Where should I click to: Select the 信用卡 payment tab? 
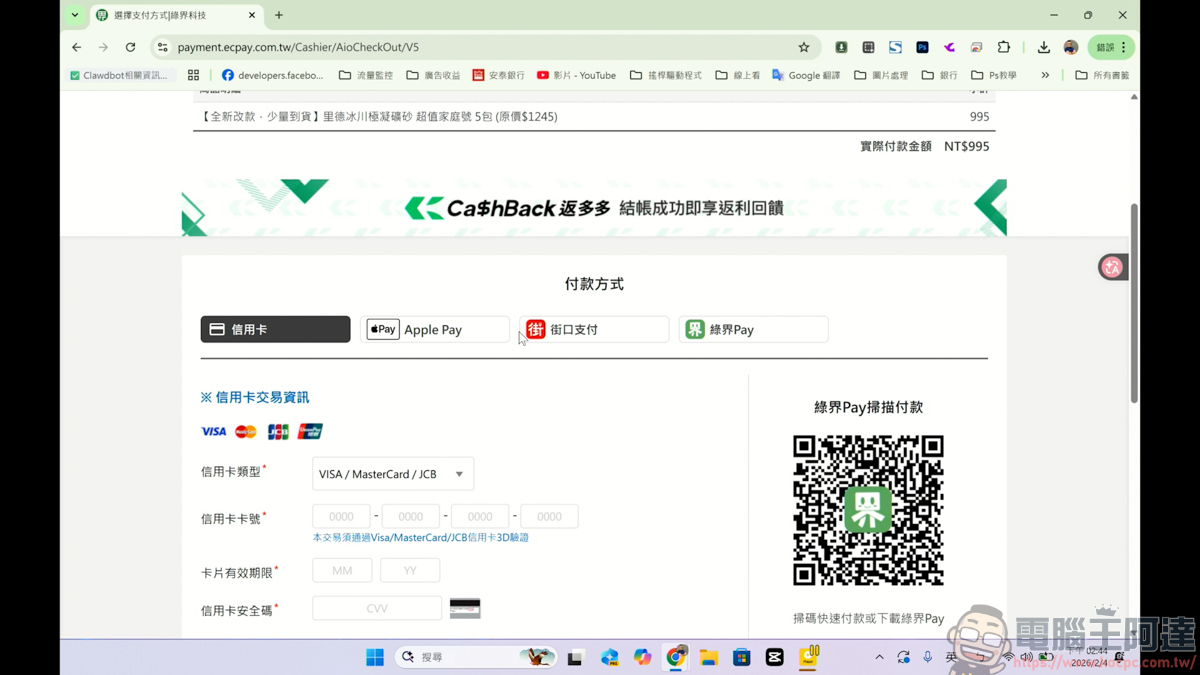(275, 329)
